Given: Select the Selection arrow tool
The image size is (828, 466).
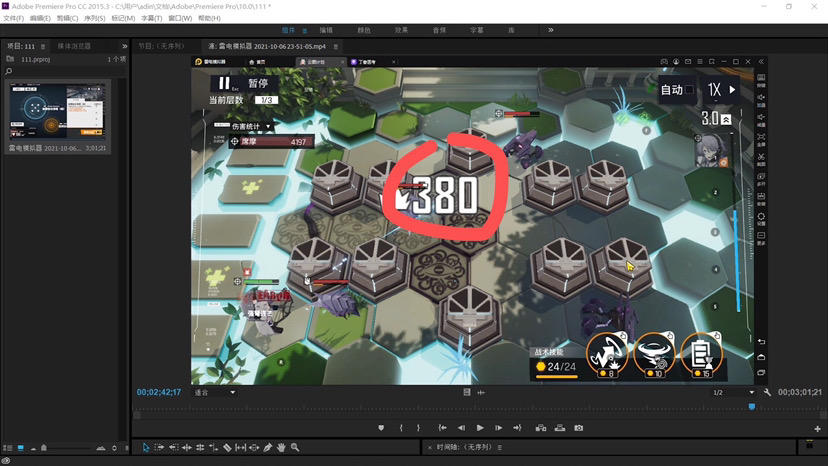Looking at the screenshot, I should pyautogui.click(x=146, y=448).
